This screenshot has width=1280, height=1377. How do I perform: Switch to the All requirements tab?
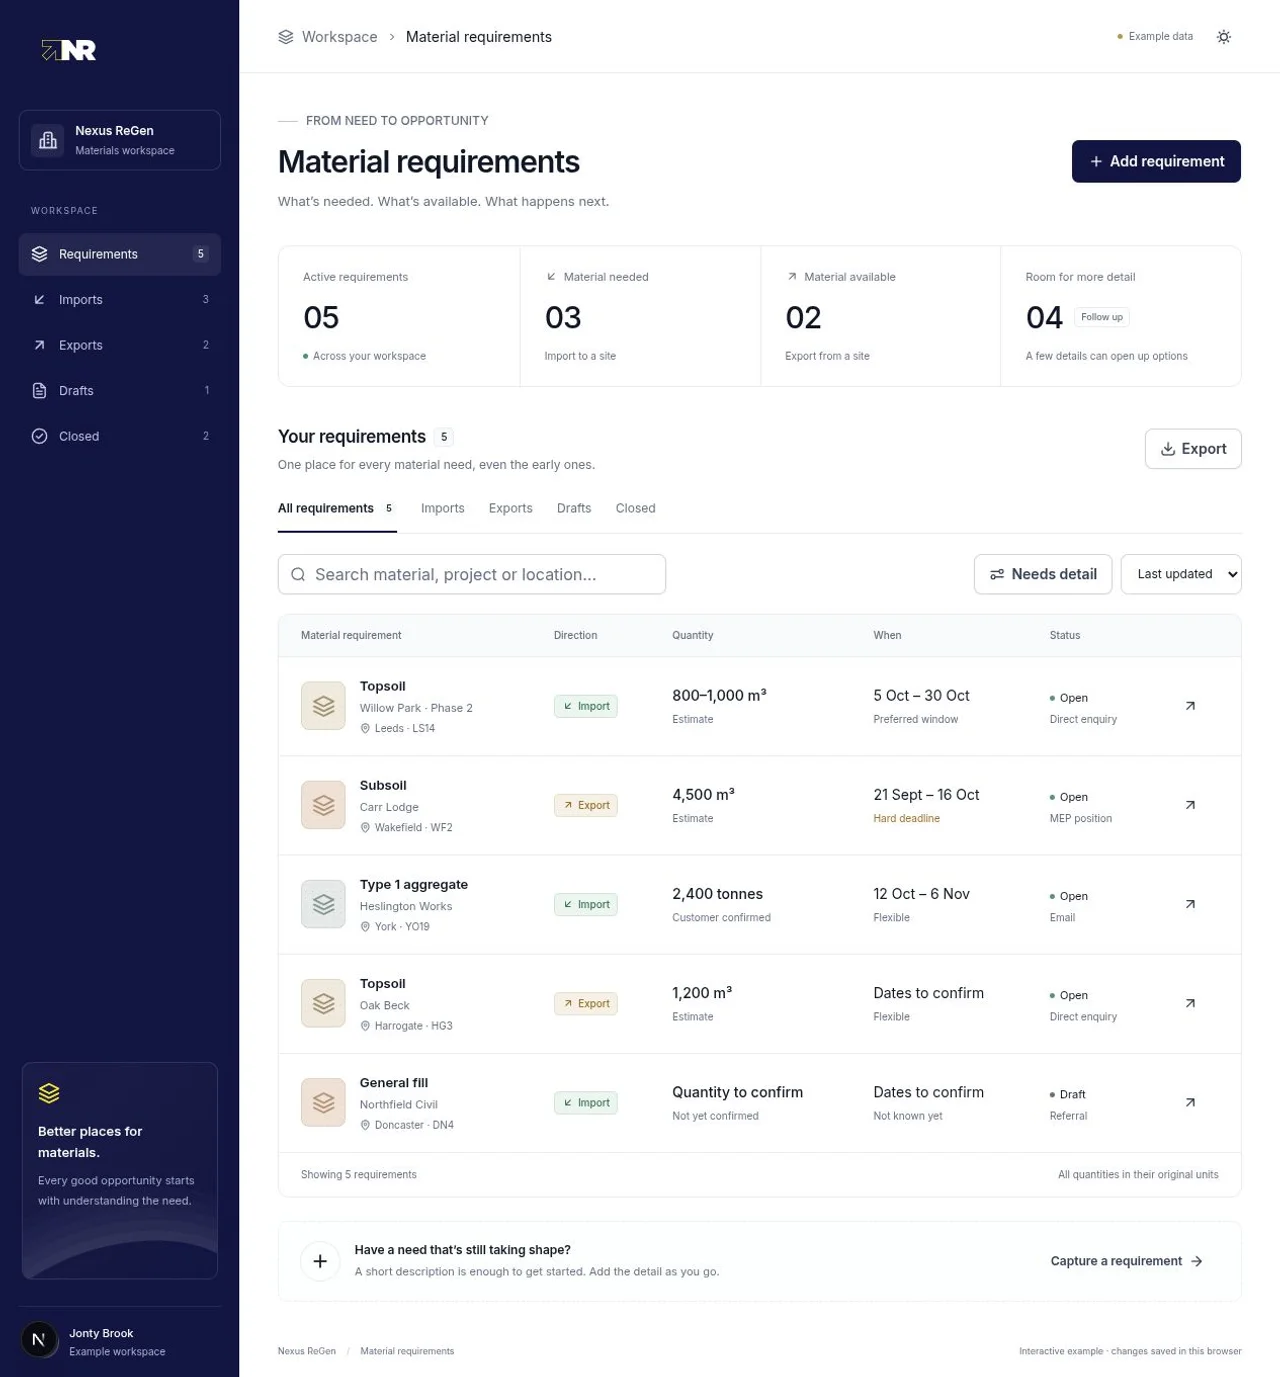pyautogui.click(x=337, y=509)
